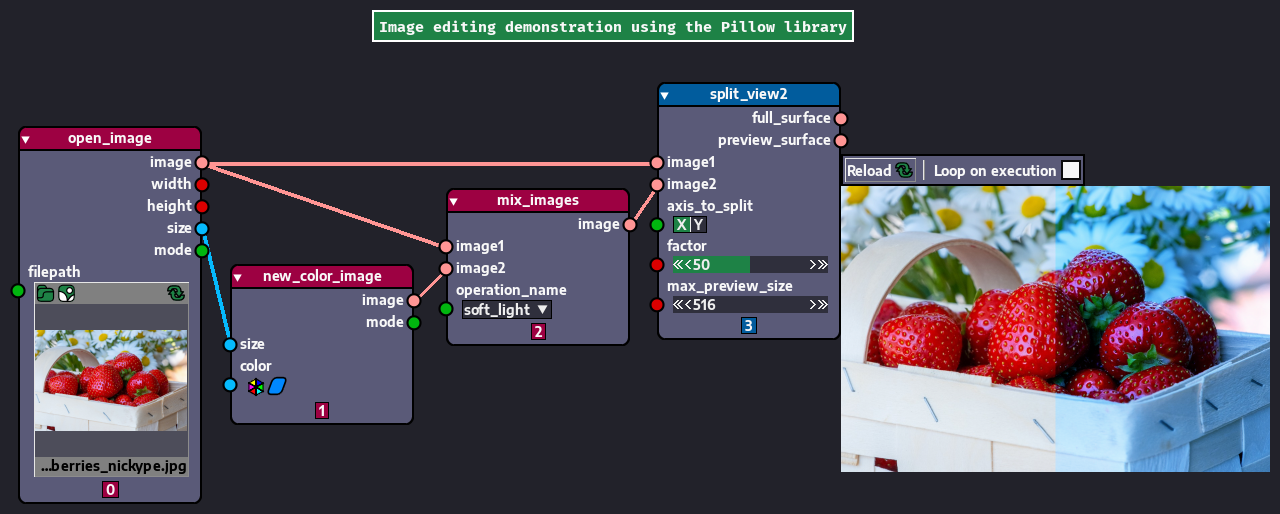Select X for axis_to_split
1280x514 pixels.
[681, 225]
